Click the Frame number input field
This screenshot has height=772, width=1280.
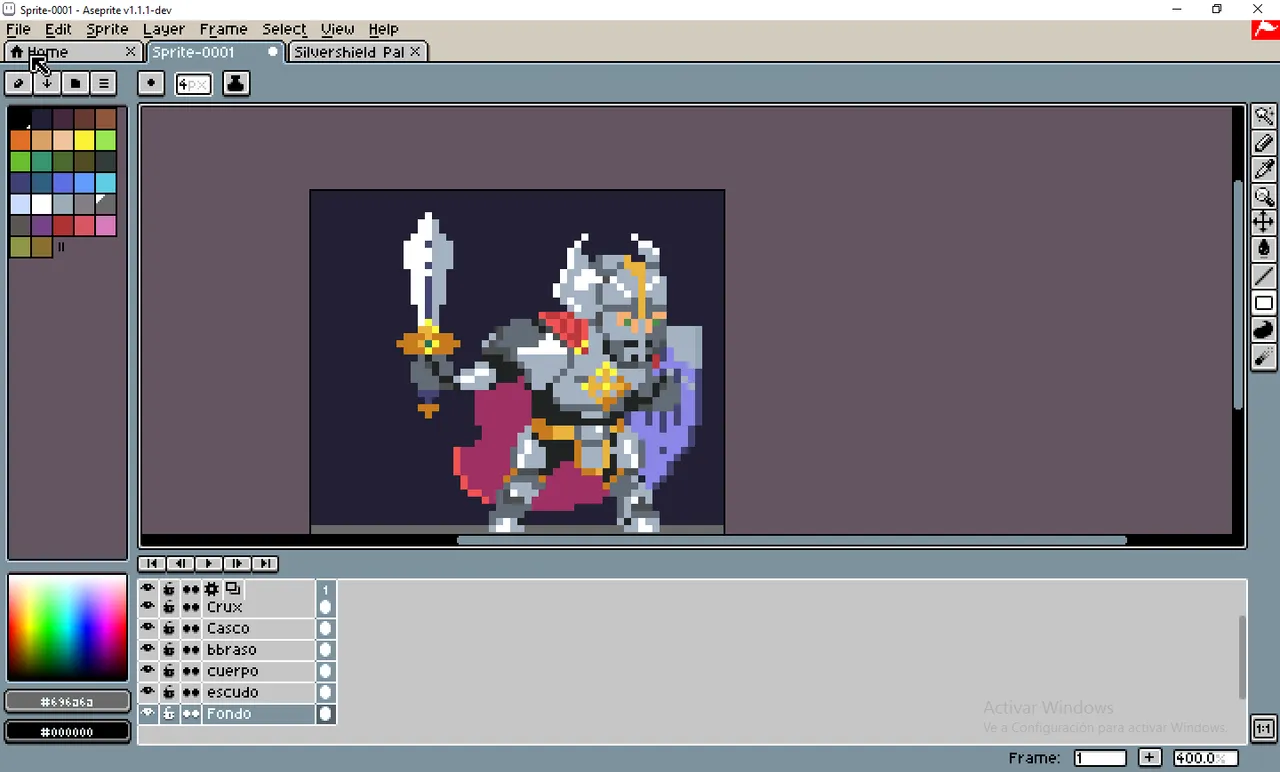tap(1100, 758)
